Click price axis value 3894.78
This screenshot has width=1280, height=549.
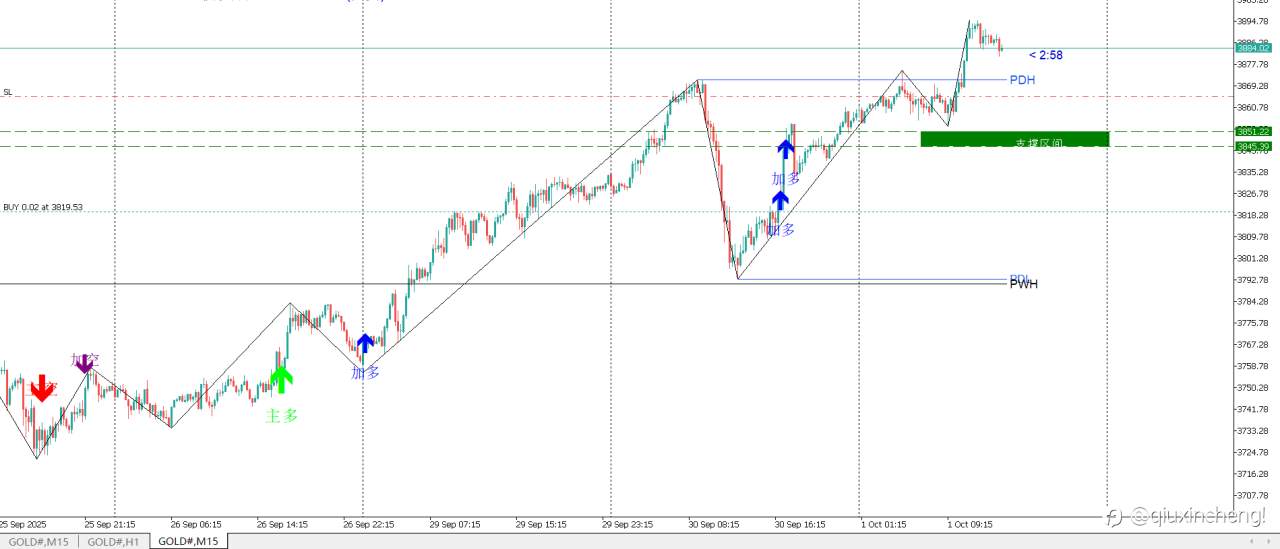[x=1254, y=21]
